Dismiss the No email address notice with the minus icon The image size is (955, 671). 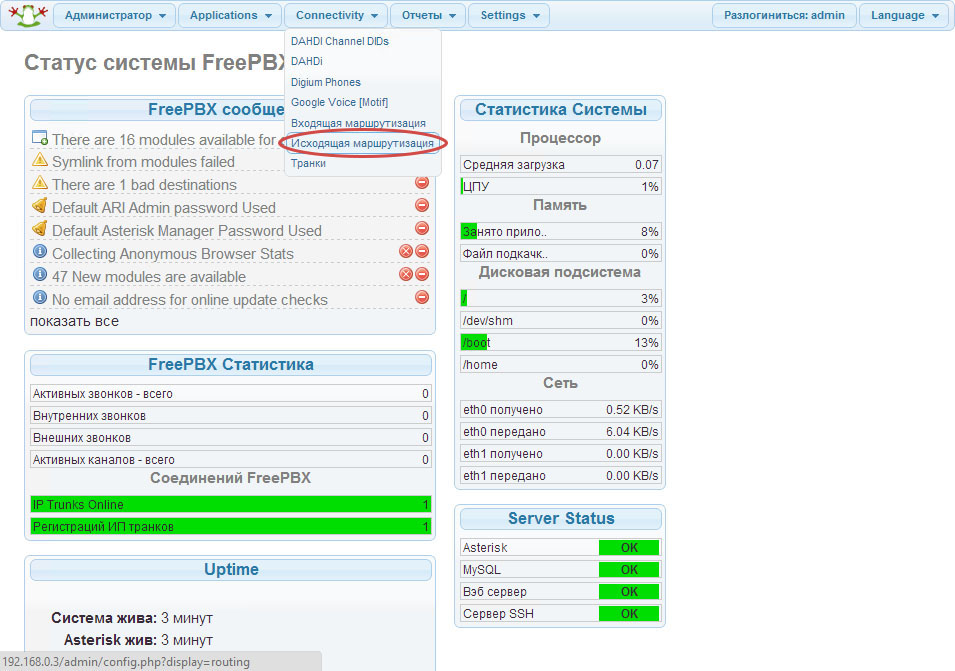pyautogui.click(x=422, y=297)
